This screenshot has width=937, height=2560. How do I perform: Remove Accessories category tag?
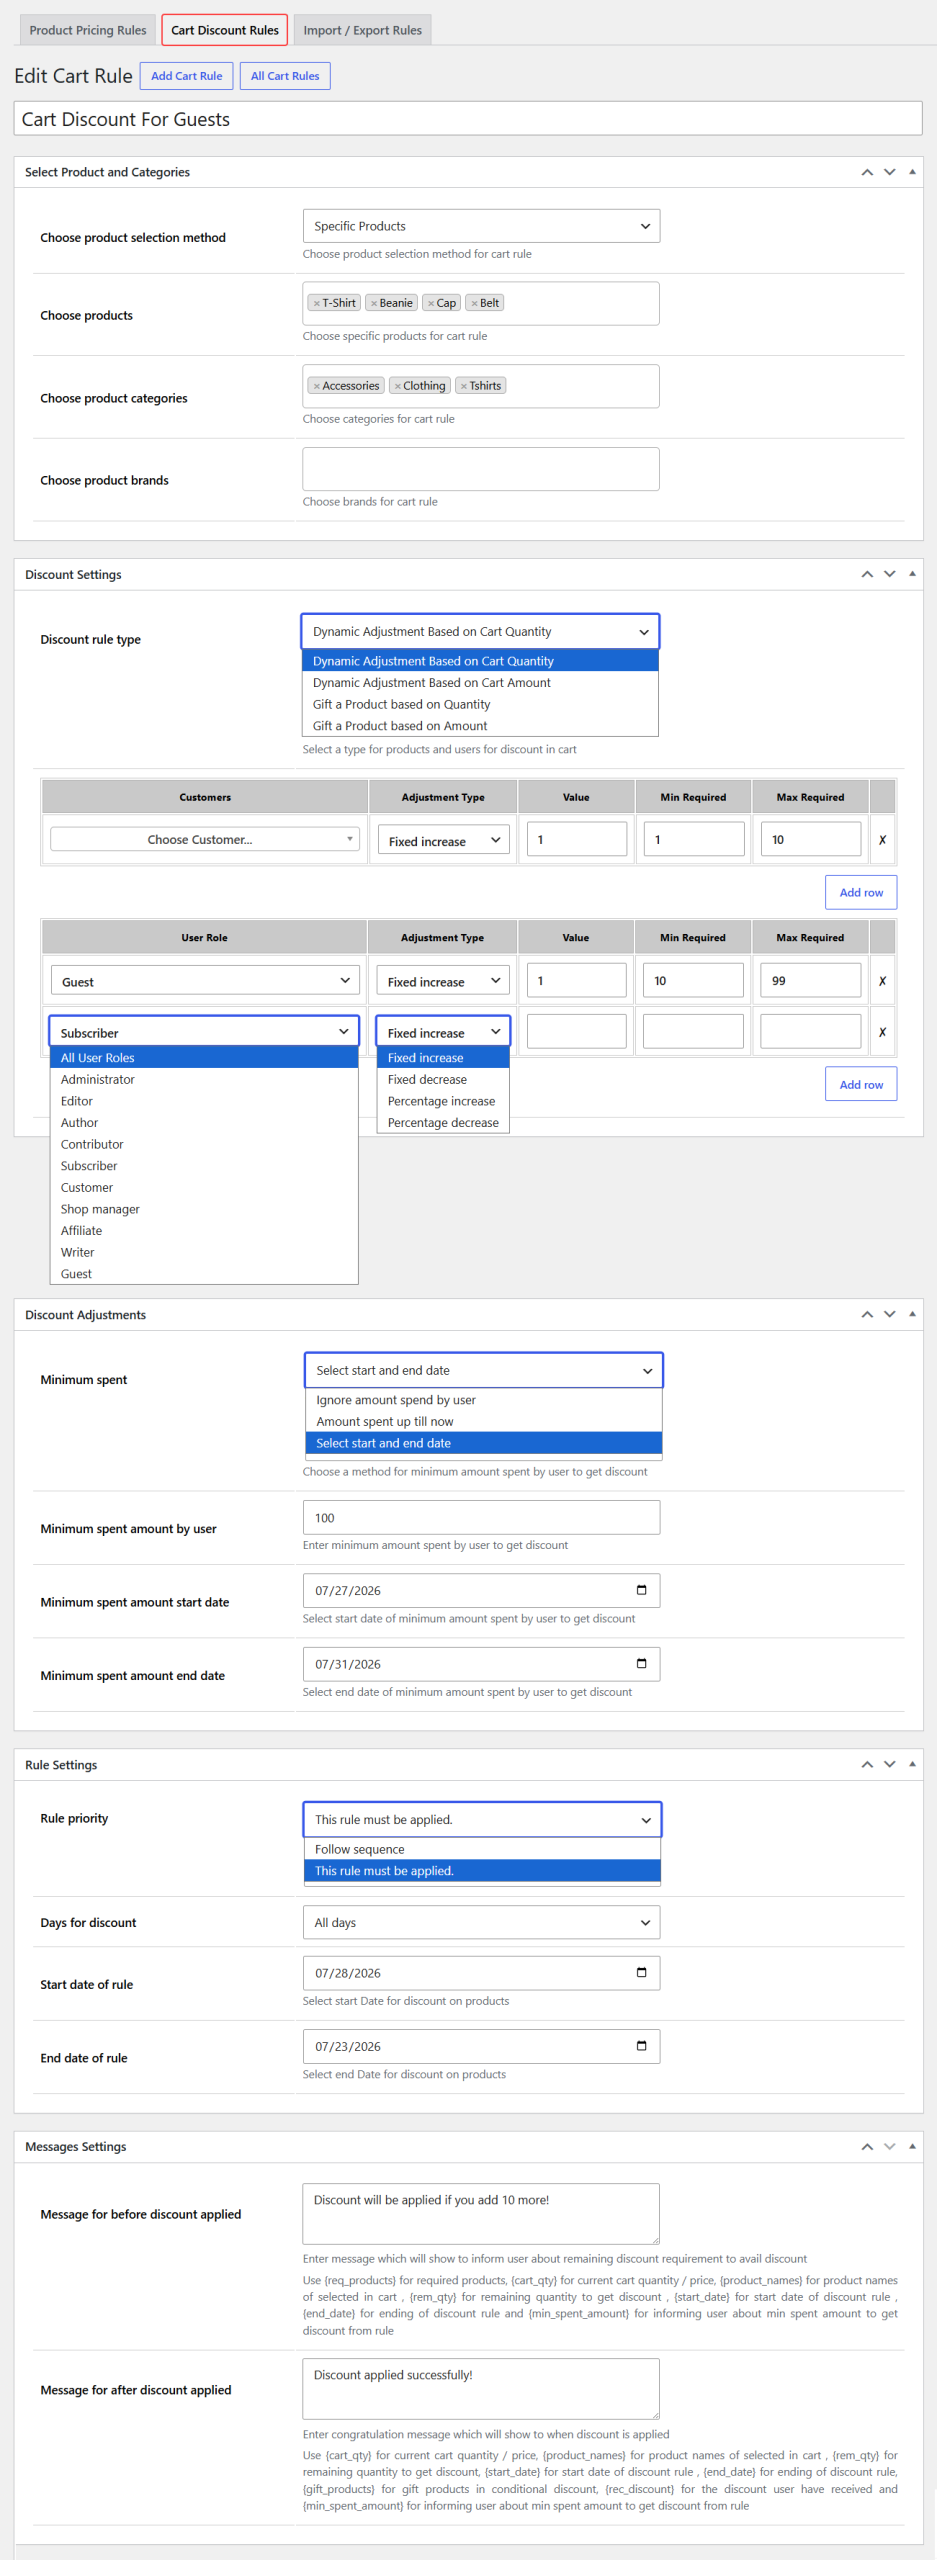pyautogui.click(x=317, y=386)
